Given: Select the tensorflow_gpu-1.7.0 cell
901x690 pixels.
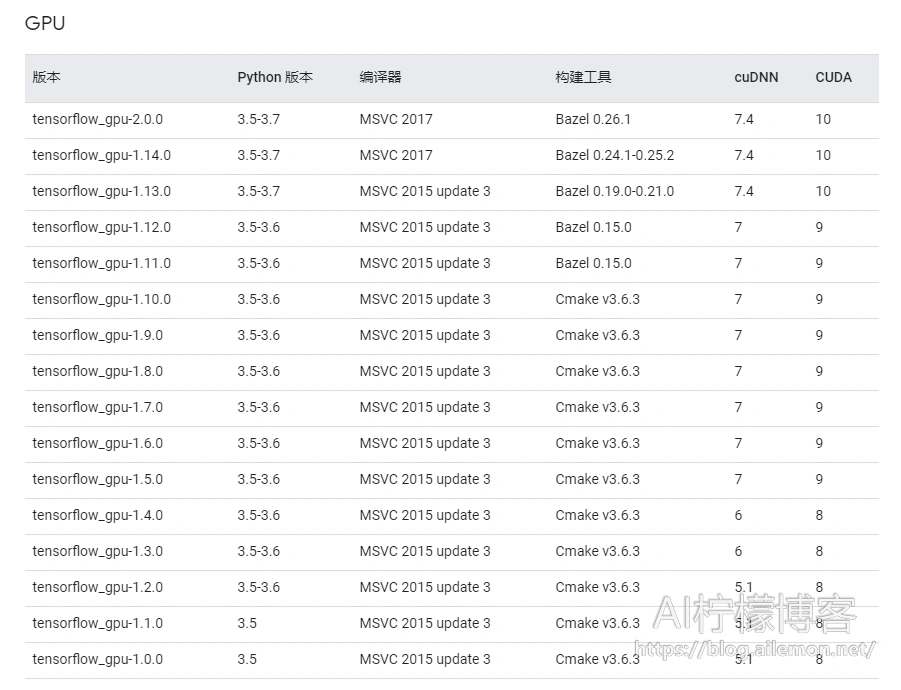Looking at the screenshot, I should coord(98,407).
